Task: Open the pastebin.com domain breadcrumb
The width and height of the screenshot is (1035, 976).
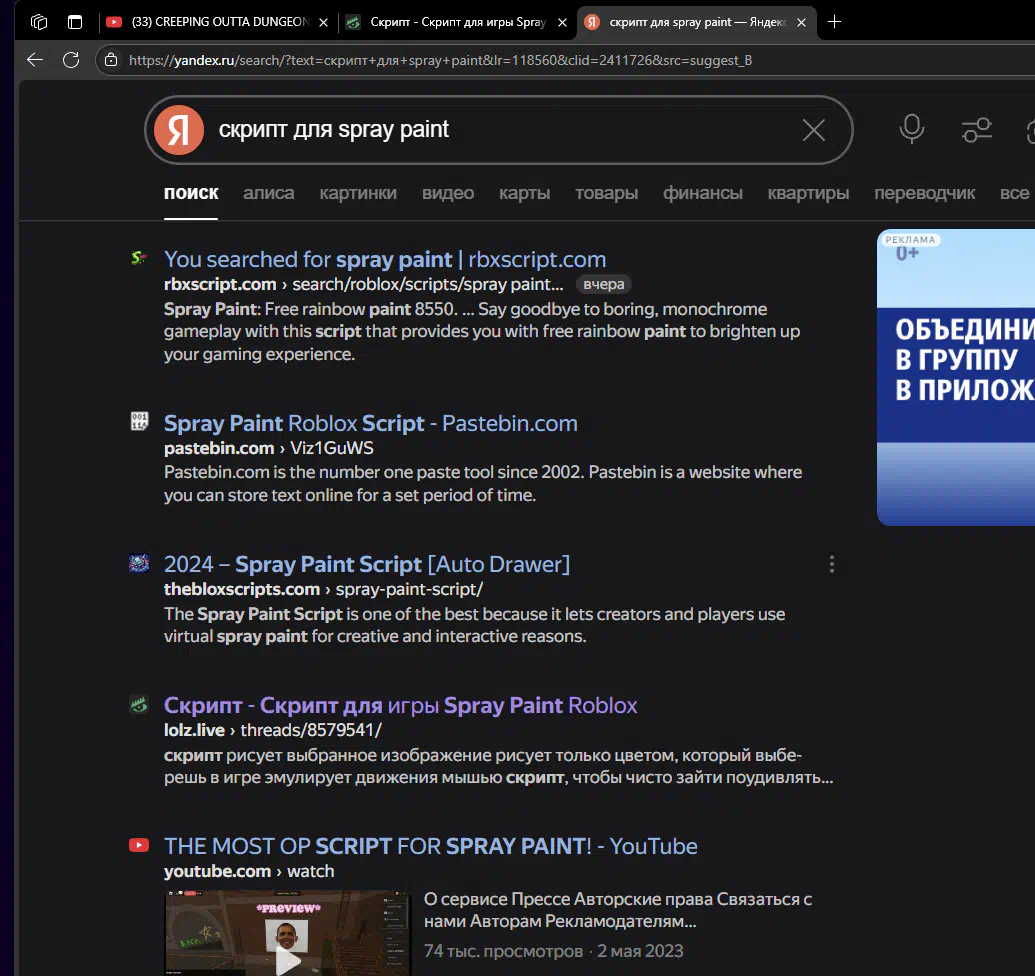Action: coord(218,448)
